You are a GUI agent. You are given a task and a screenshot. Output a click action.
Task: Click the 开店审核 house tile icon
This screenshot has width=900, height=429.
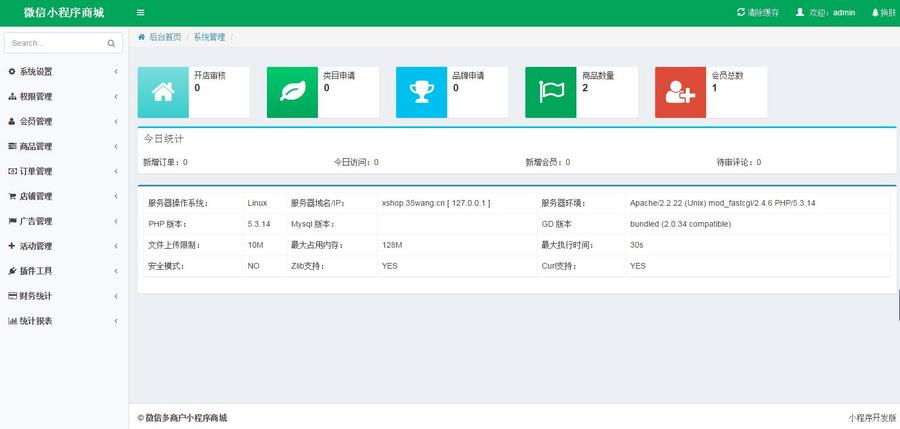[x=163, y=92]
